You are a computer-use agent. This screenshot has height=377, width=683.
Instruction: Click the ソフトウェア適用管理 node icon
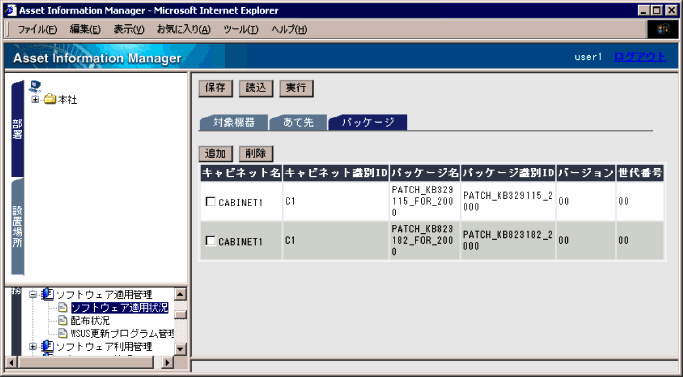pos(47,295)
